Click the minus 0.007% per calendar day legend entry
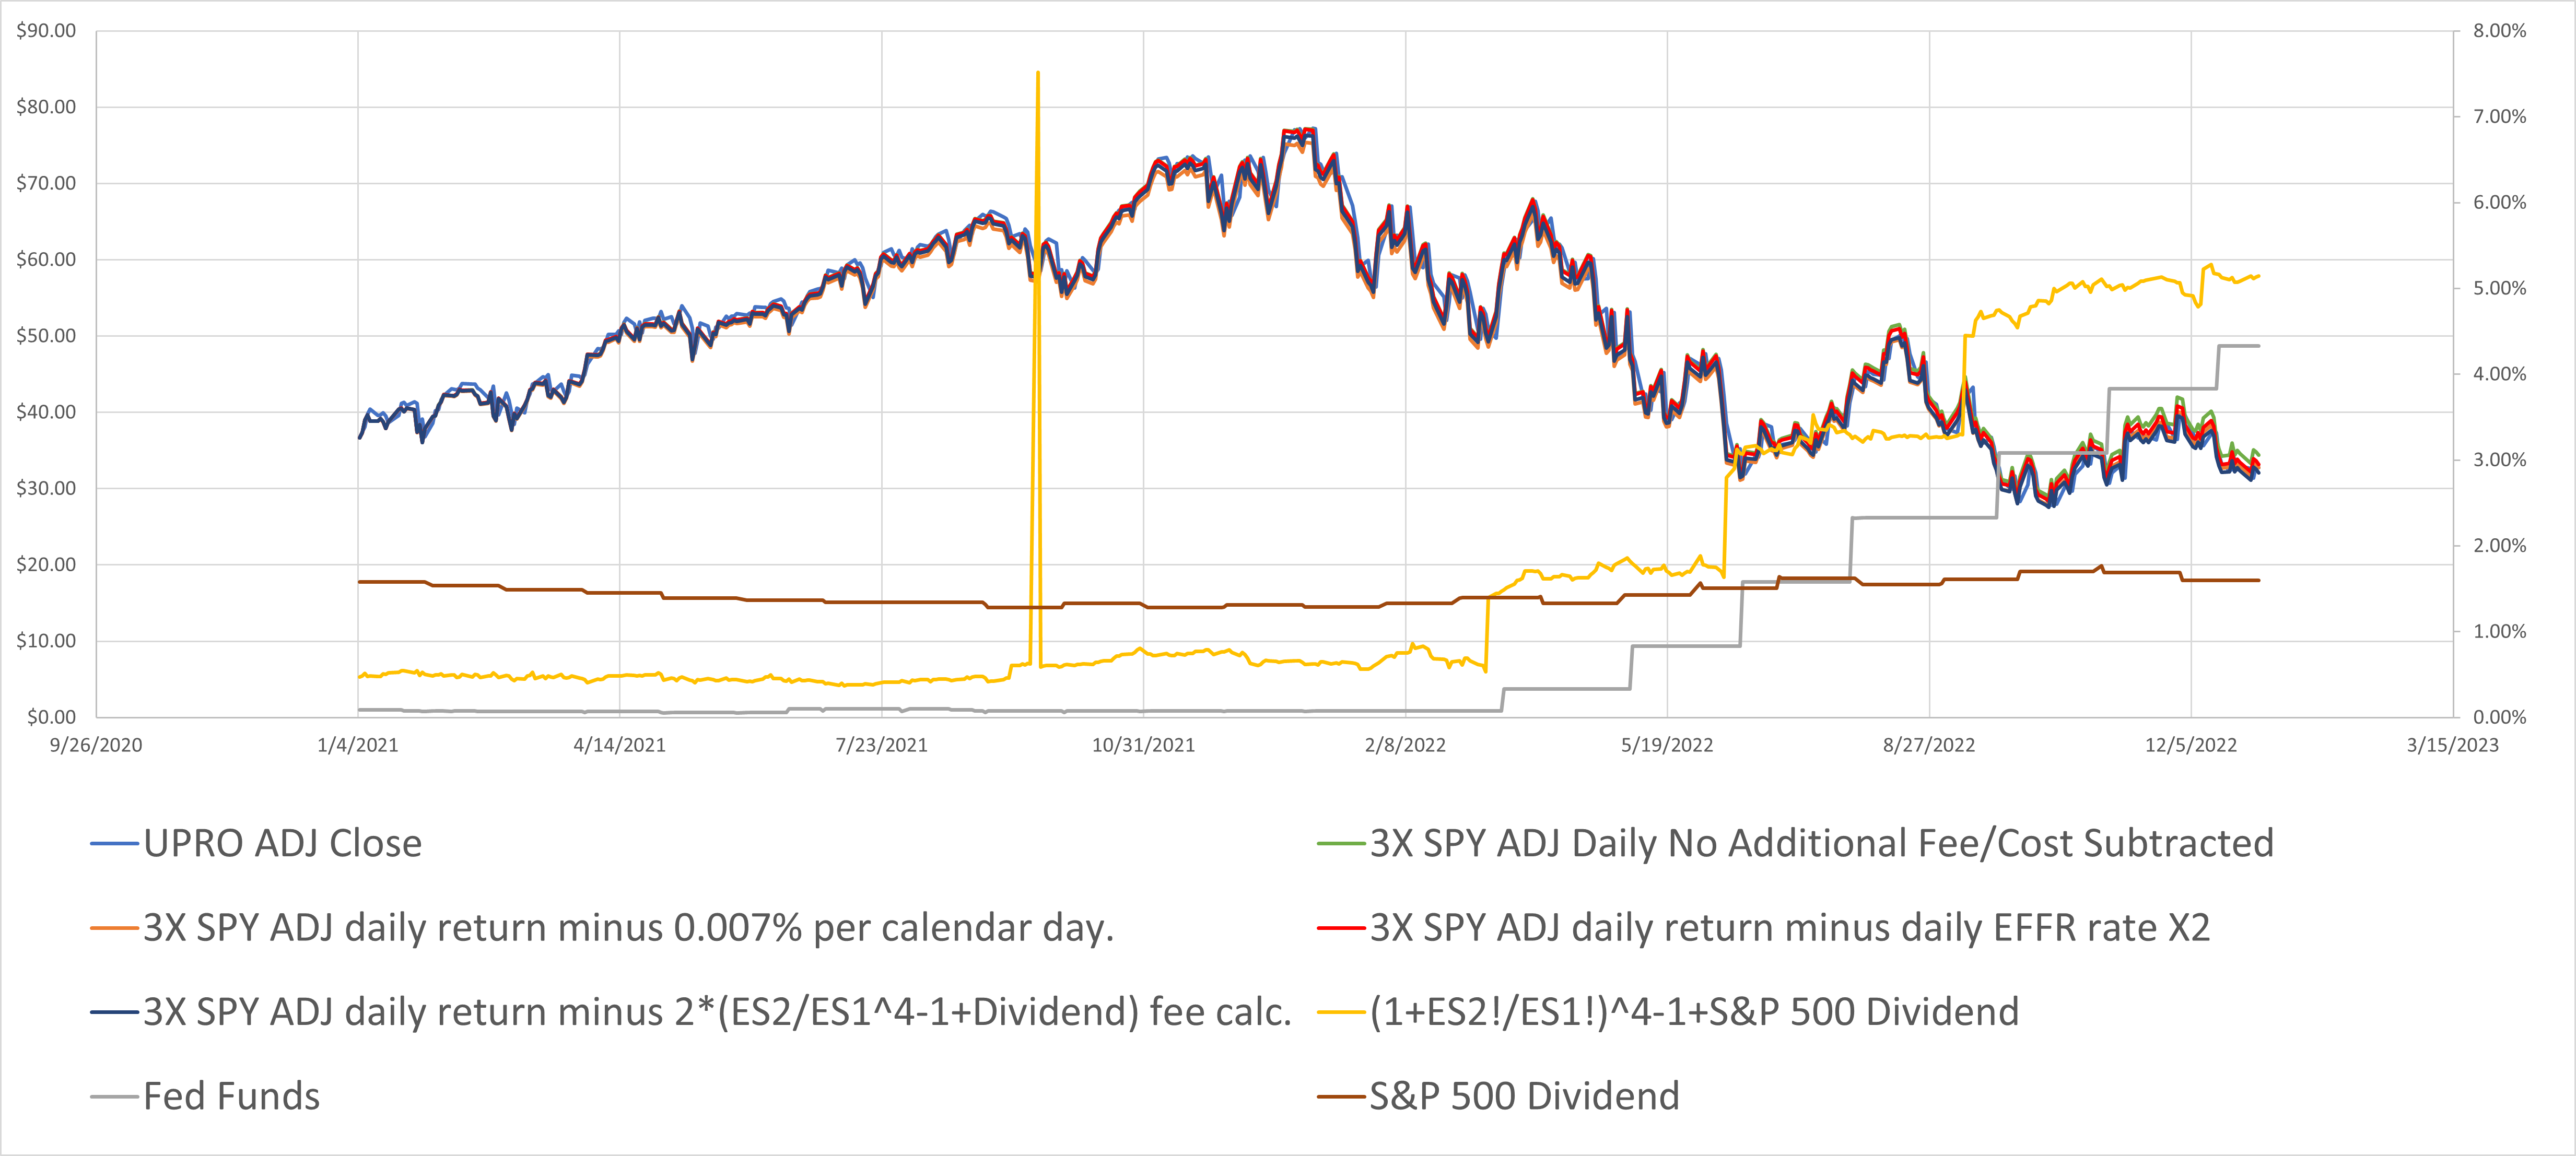Image resolution: width=2576 pixels, height=1156 pixels. point(628,928)
